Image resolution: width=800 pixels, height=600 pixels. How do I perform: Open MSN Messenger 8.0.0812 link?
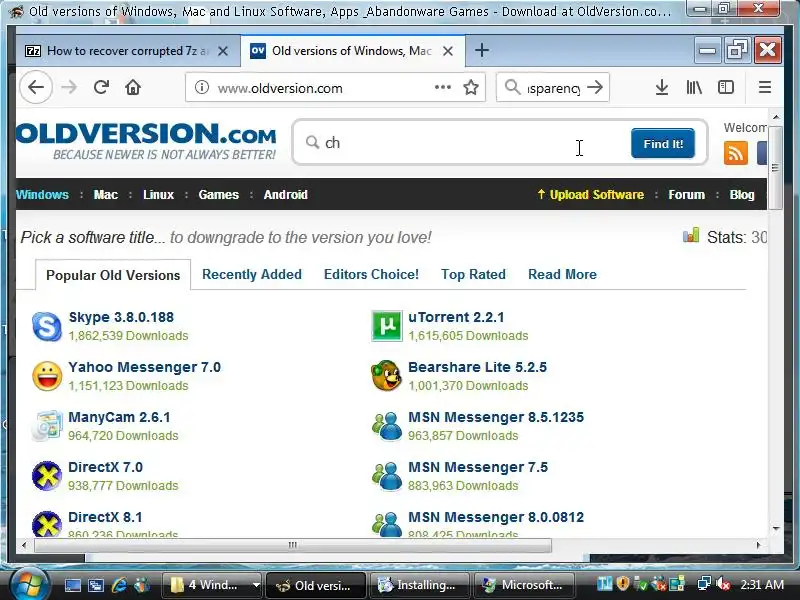coord(495,517)
